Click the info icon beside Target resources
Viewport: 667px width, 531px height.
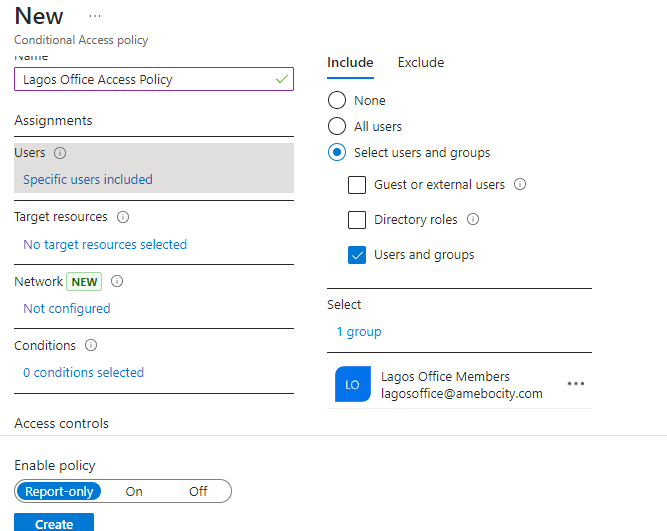click(123, 217)
